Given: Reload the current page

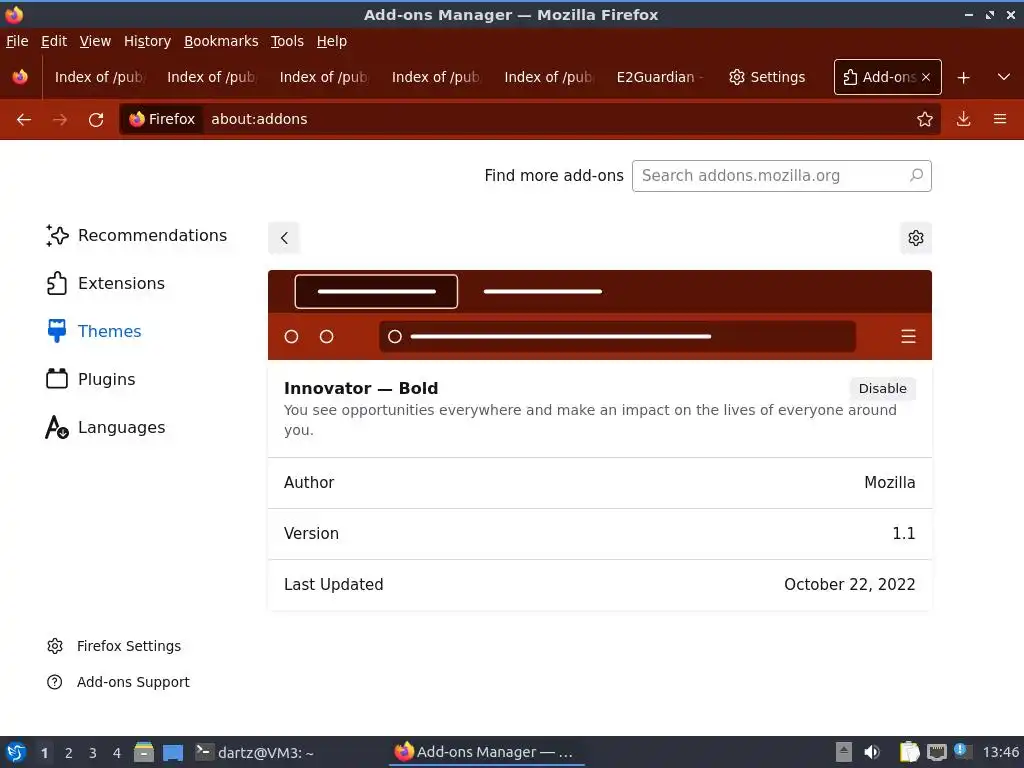Looking at the screenshot, I should click(96, 120).
